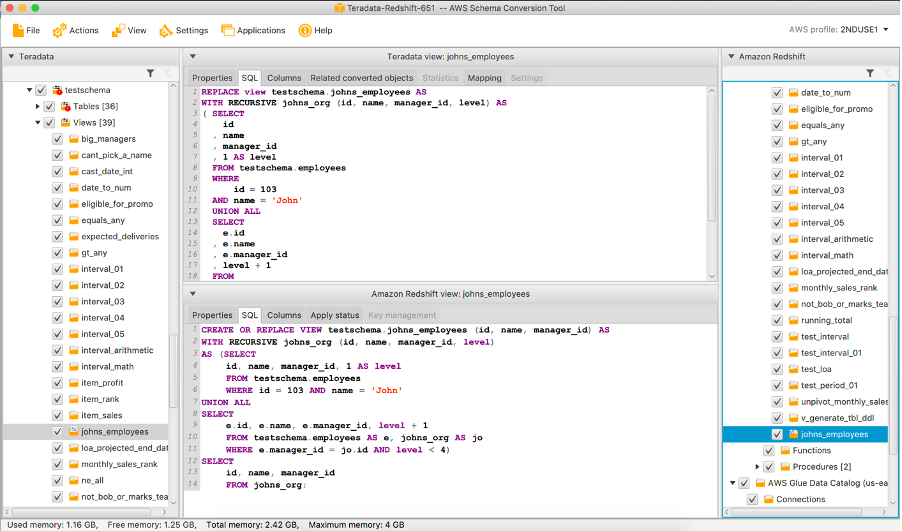
Task: Click the Amazon Redshift filter icon
Action: pos(870,73)
